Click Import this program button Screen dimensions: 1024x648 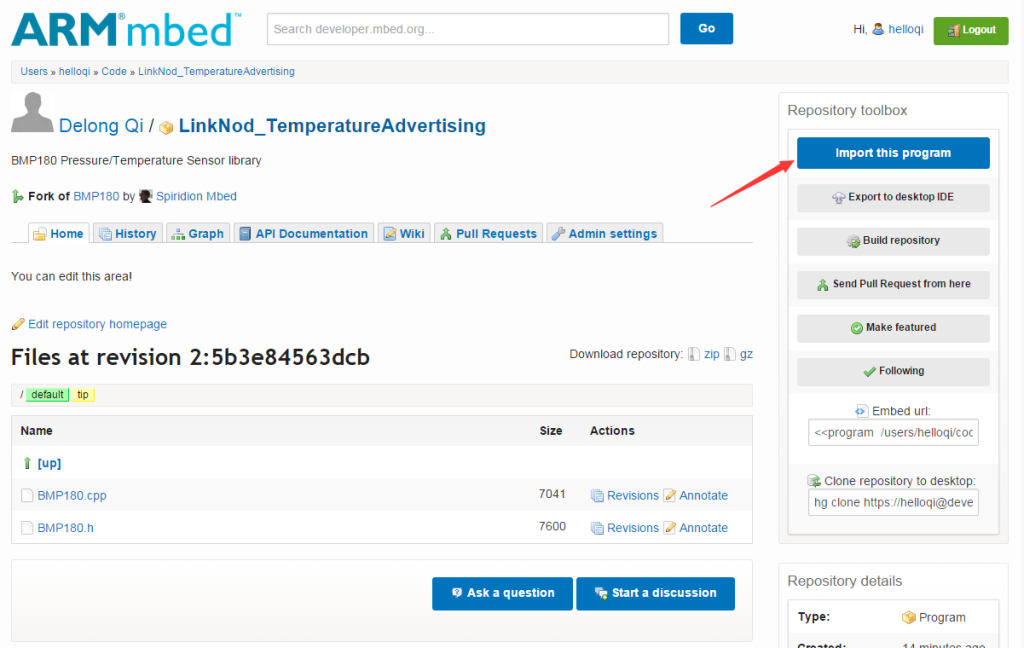893,153
